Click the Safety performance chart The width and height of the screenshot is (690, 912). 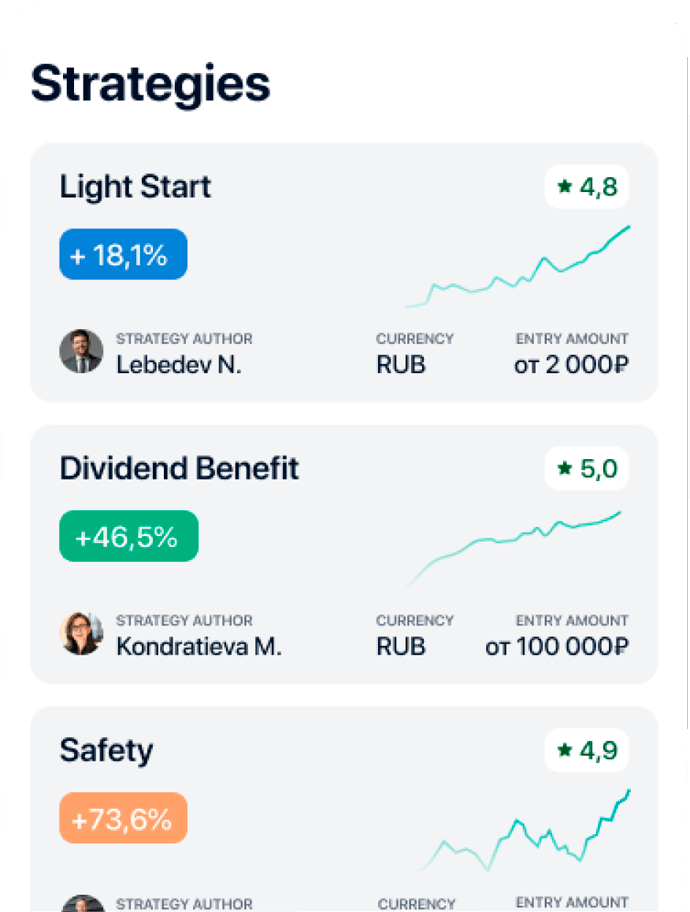[522, 832]
